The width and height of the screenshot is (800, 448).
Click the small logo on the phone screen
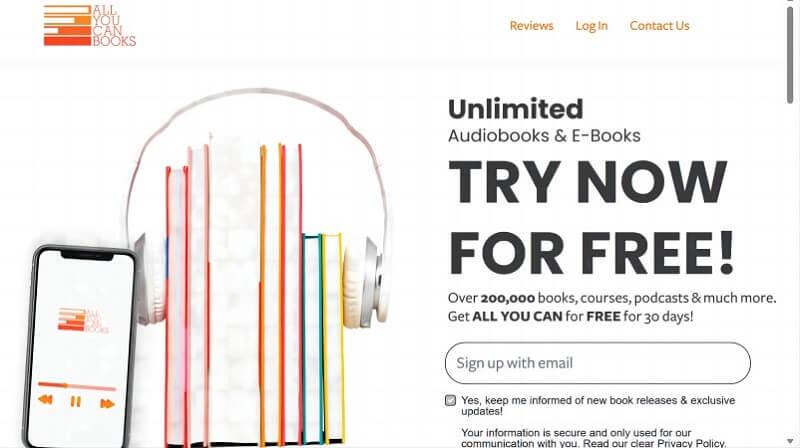tap(83, 320)
